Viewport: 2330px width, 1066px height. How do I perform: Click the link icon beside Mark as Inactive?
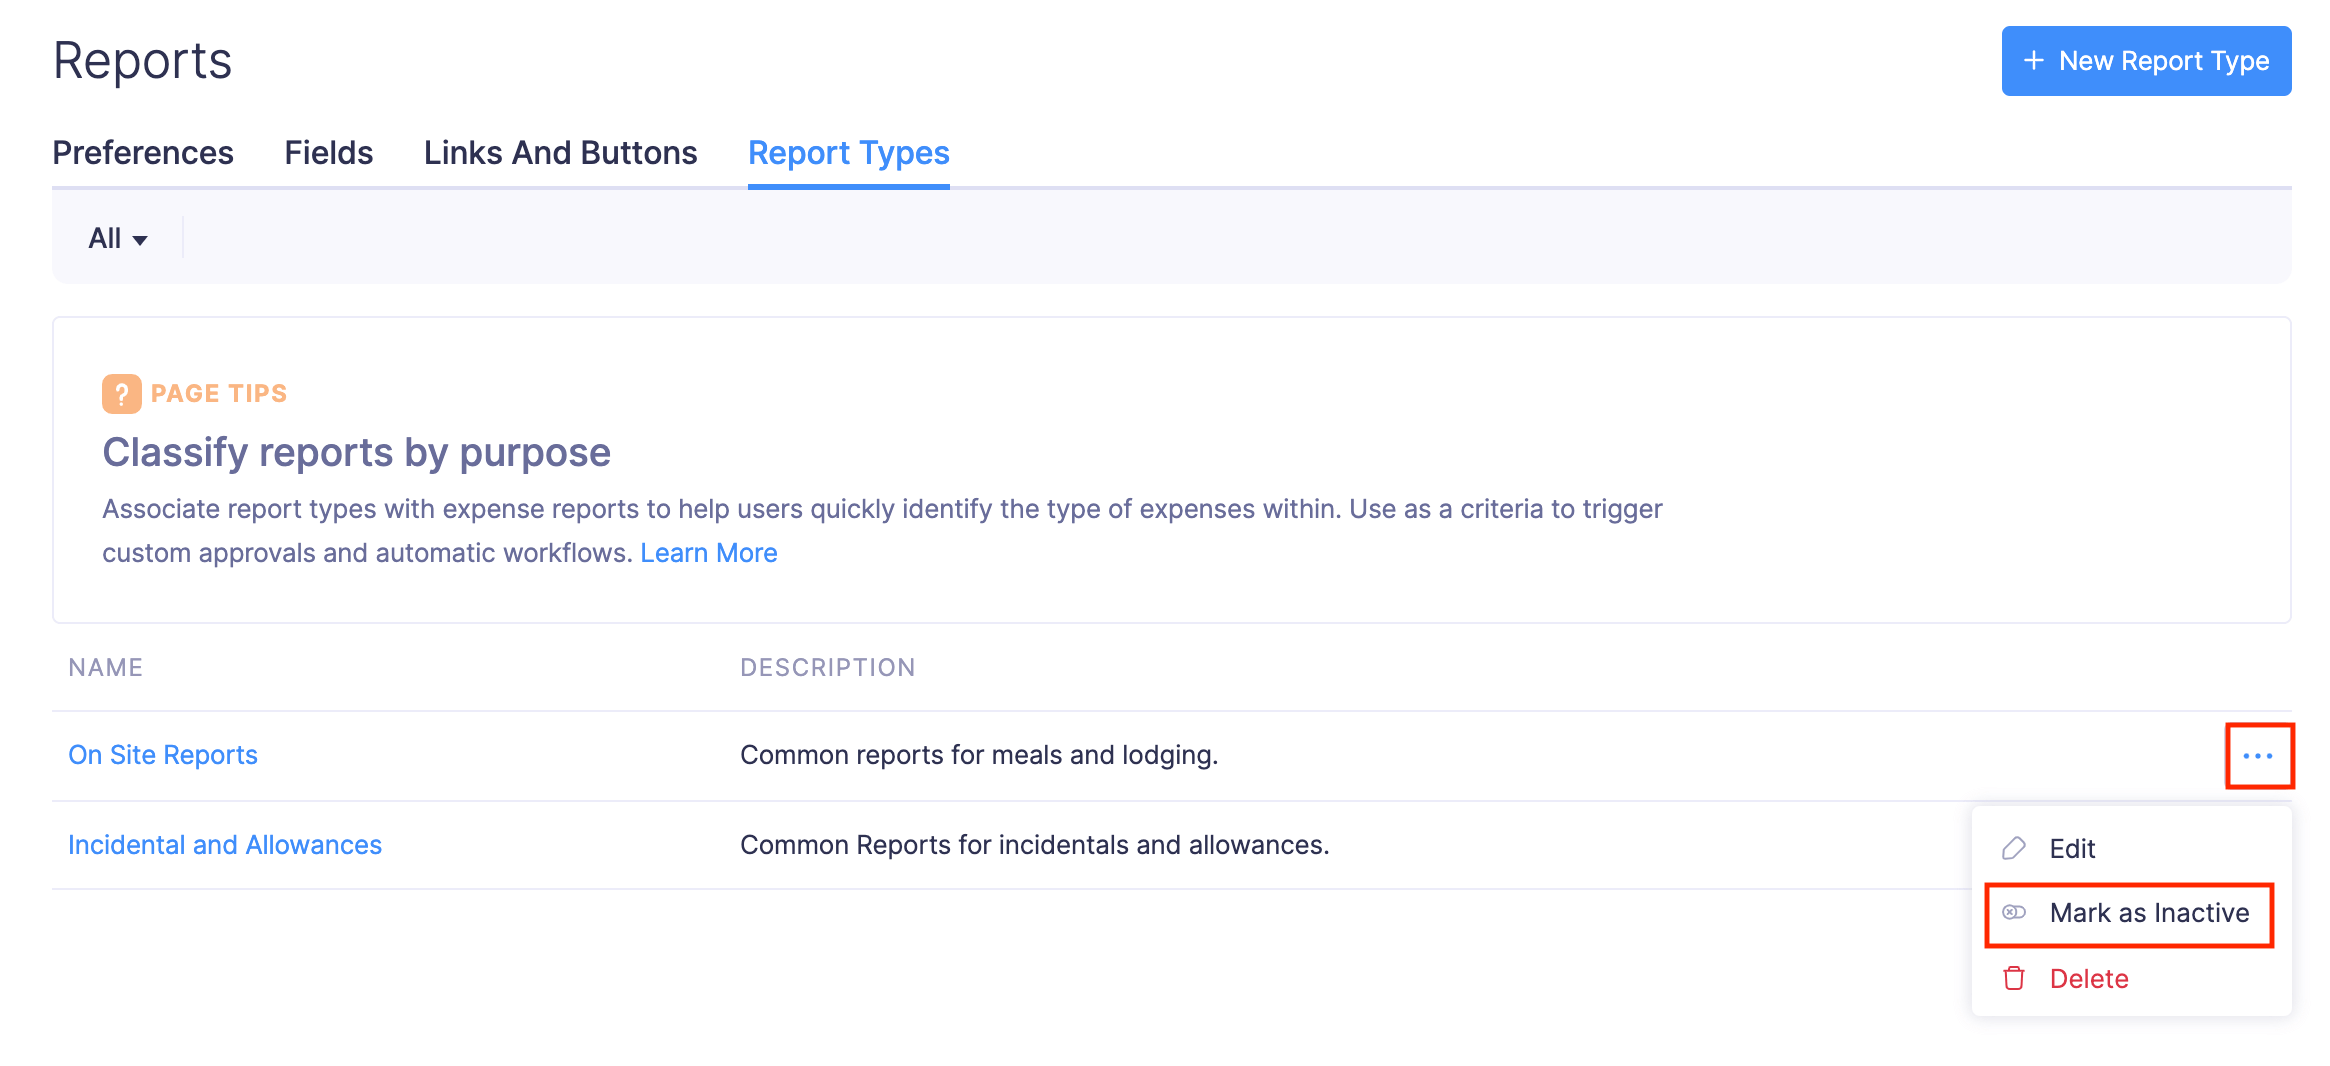point(2013,913)
